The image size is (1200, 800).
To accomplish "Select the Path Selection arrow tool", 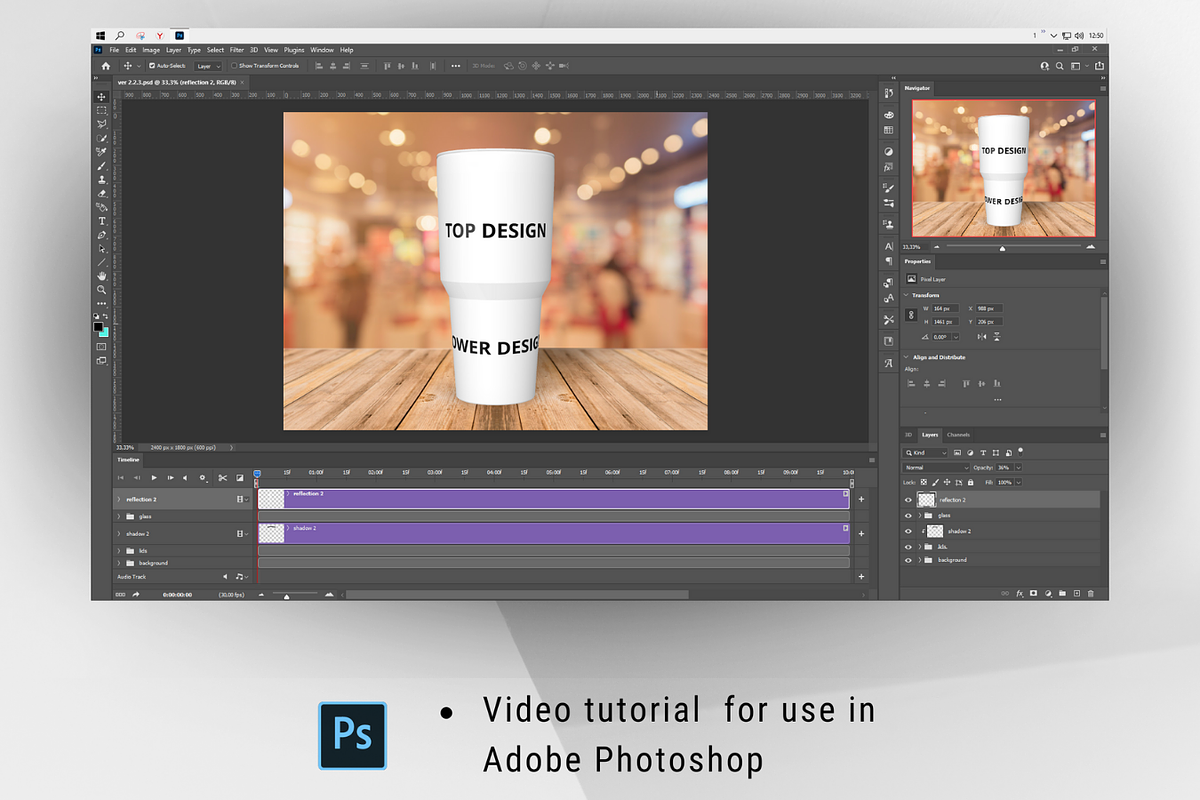I will (x=102, y=249).
